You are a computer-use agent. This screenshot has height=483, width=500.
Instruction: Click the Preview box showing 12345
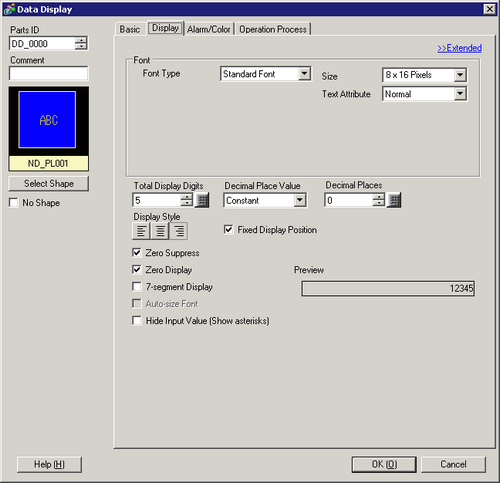click(388, 288)
